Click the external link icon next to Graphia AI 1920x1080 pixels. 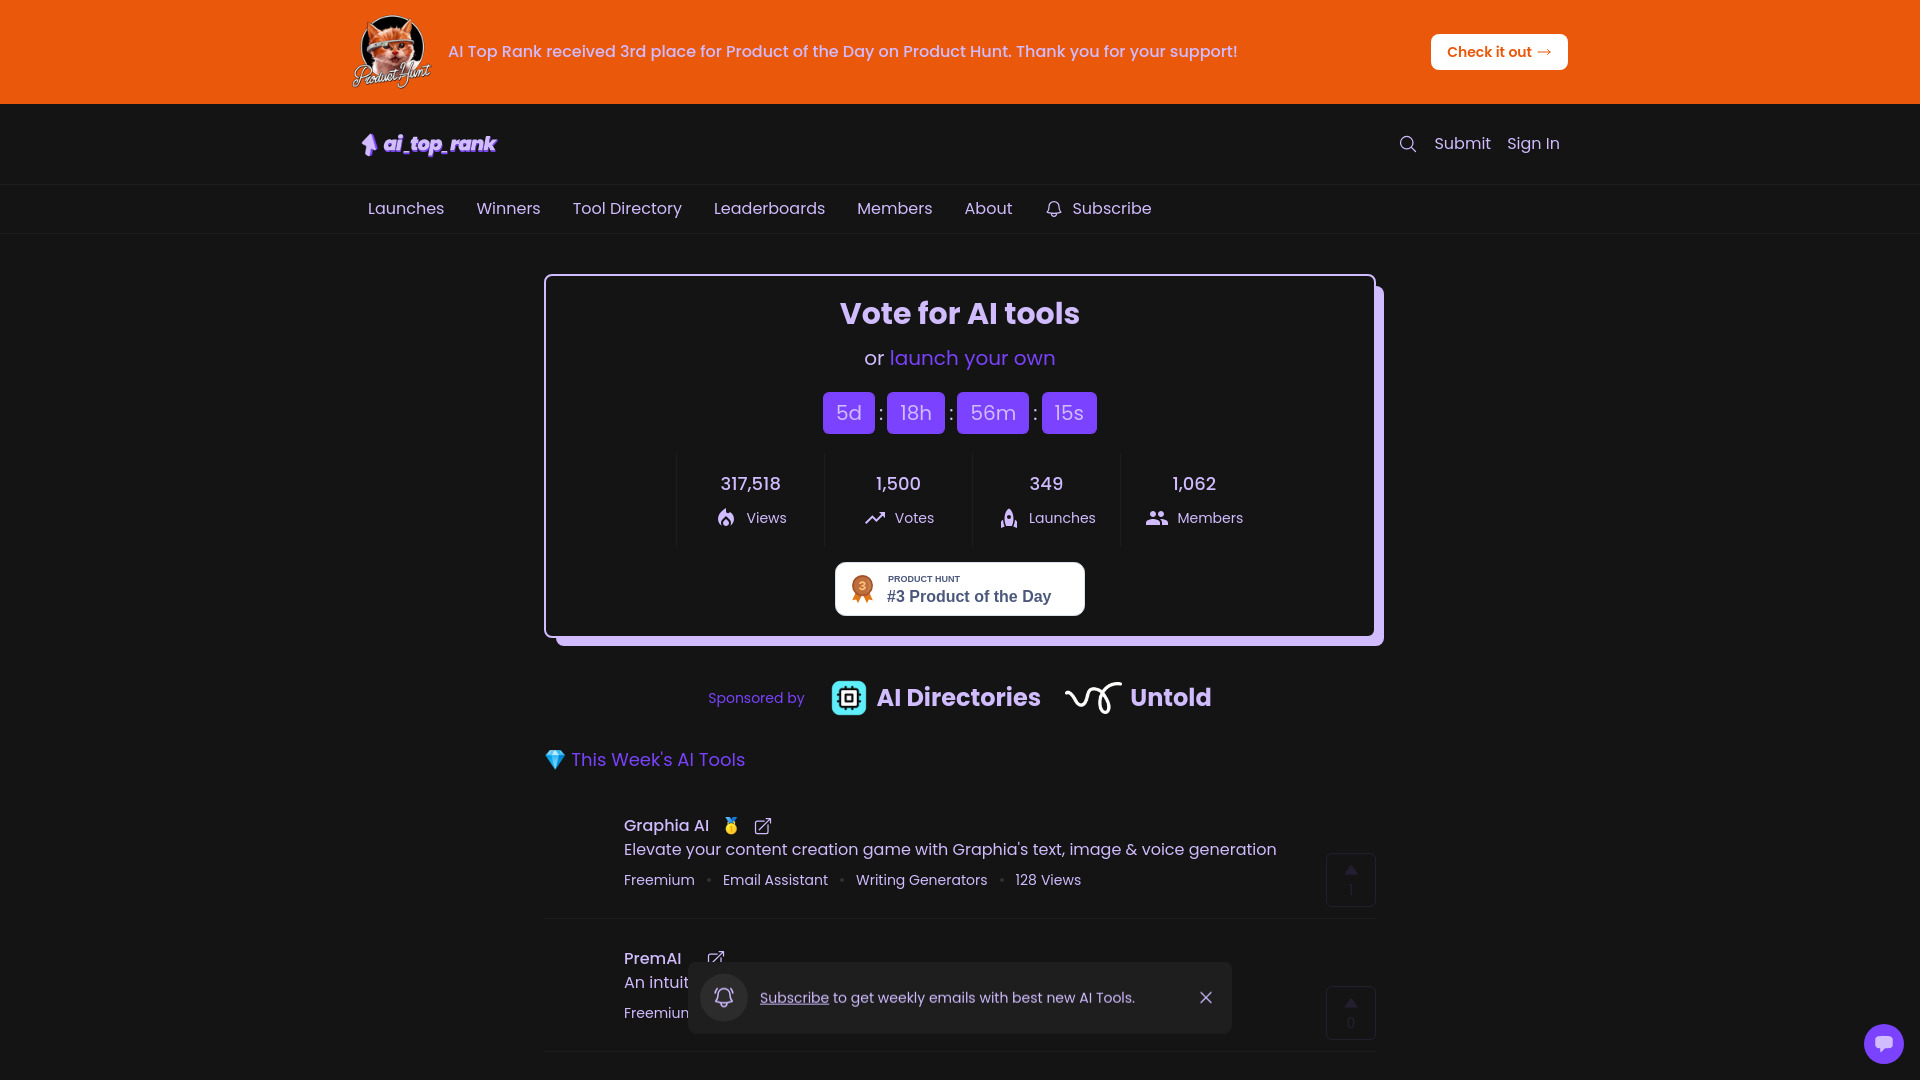[x=764, y=824]
